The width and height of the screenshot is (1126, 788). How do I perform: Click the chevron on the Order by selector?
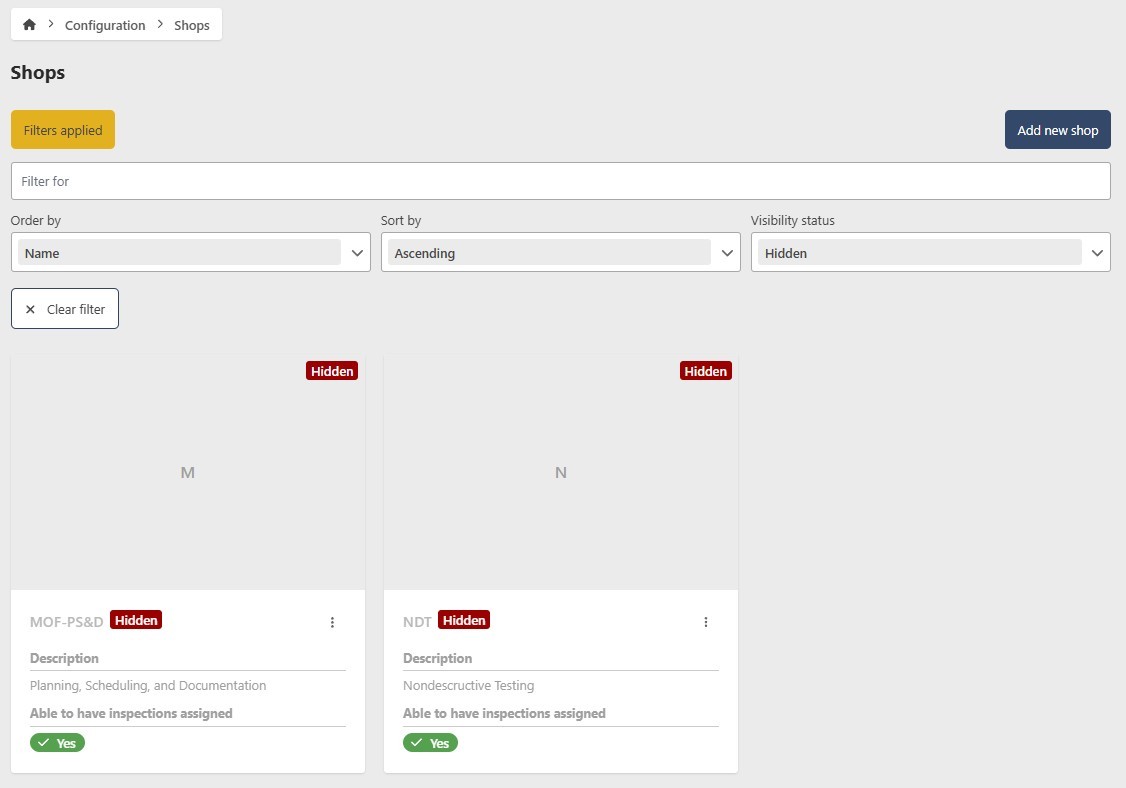click(357, 252)
